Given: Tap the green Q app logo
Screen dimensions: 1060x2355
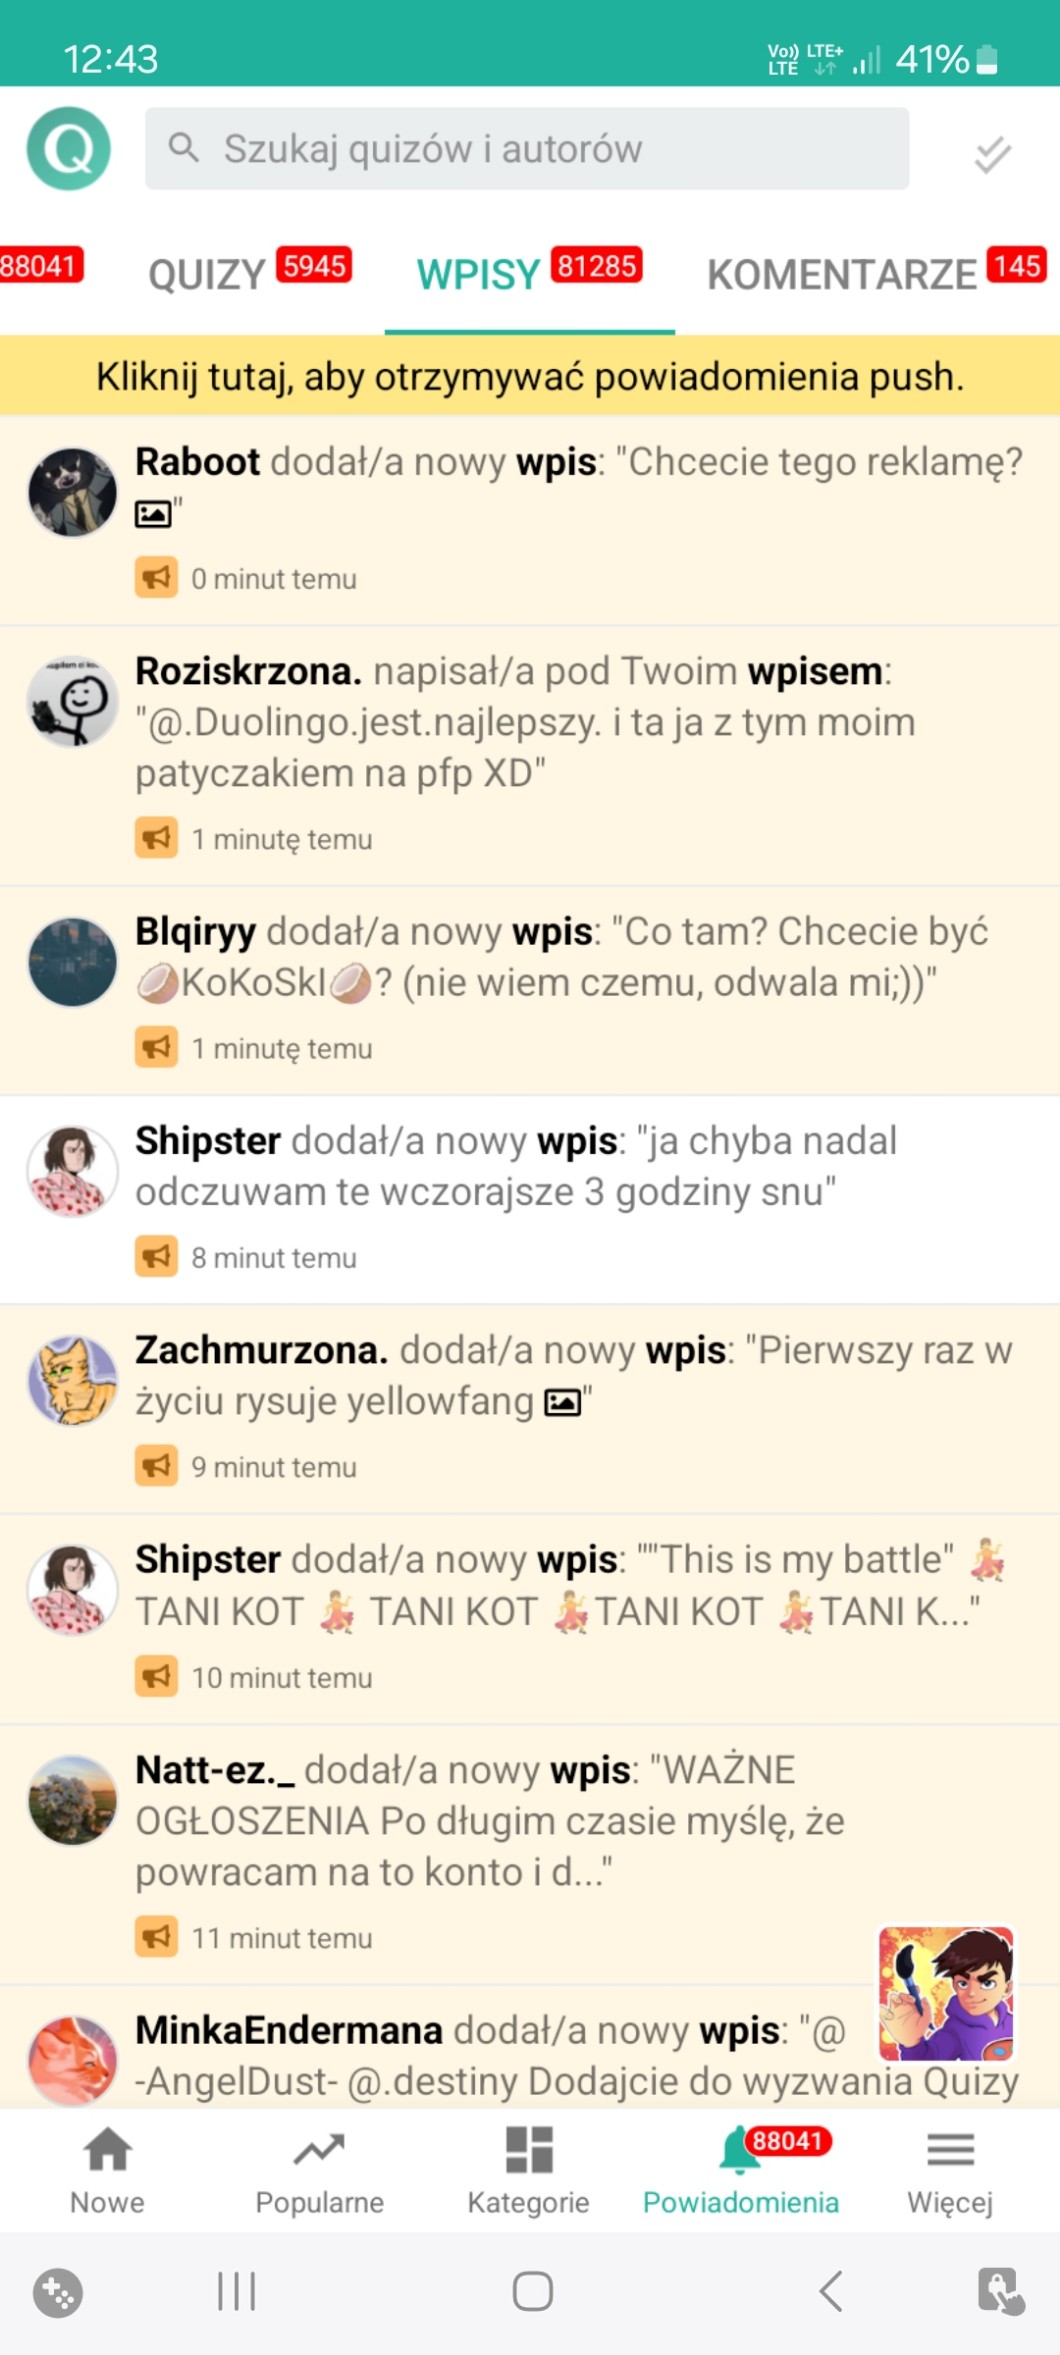Looking at the screenshot, I should click(68, 149).
